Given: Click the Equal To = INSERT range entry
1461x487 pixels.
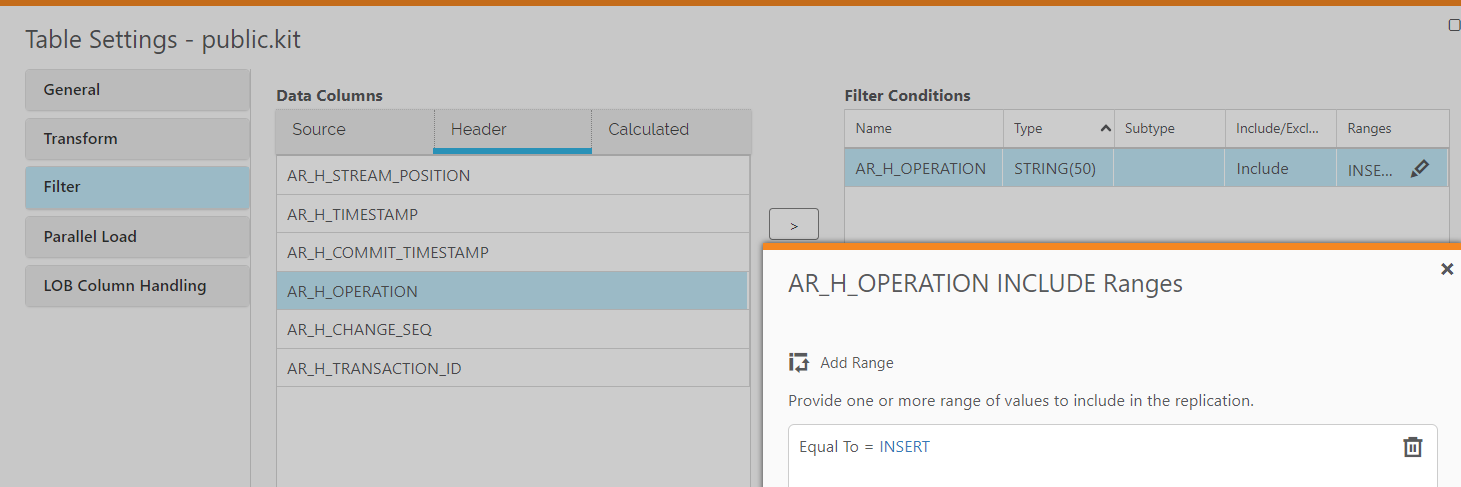Looking at the screenshot, I should tap(865, 447).
